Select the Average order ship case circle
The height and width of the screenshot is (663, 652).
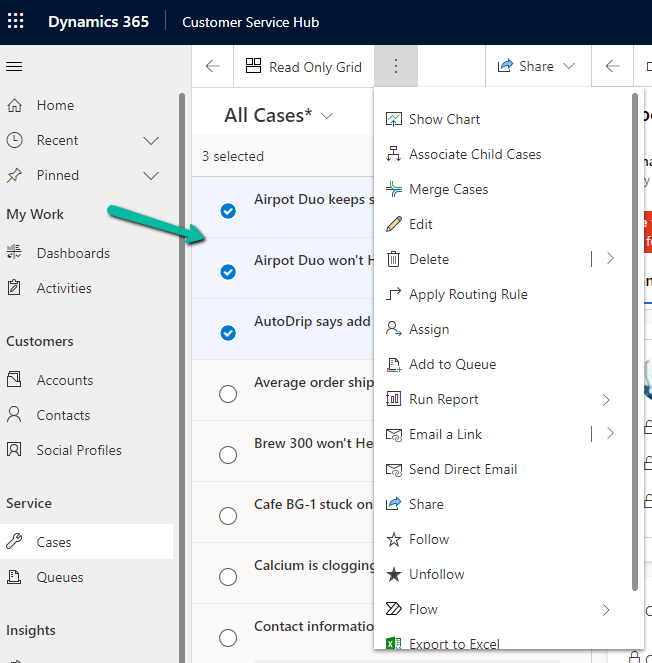228,394
